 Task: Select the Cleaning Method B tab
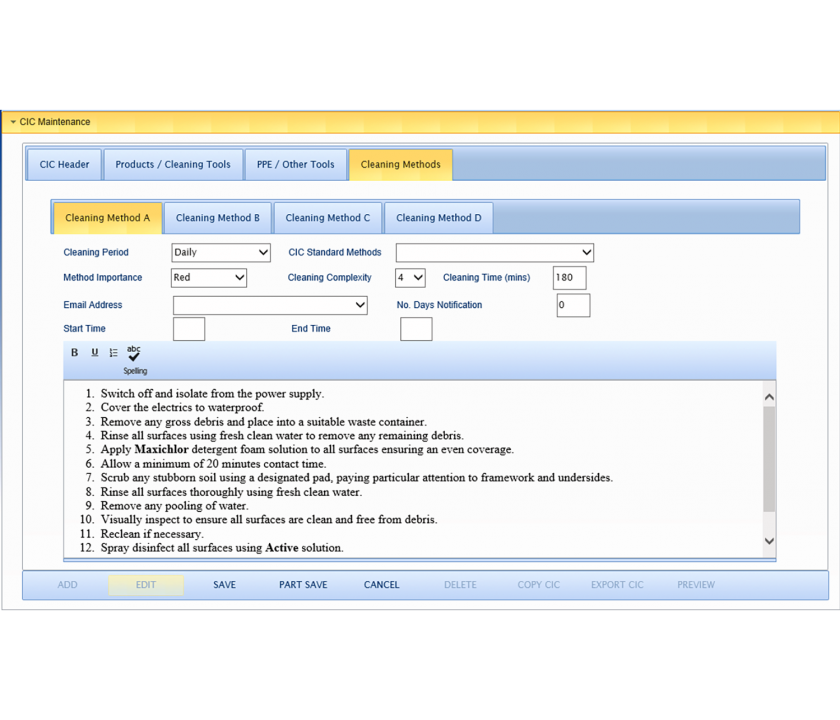[218, 218]
